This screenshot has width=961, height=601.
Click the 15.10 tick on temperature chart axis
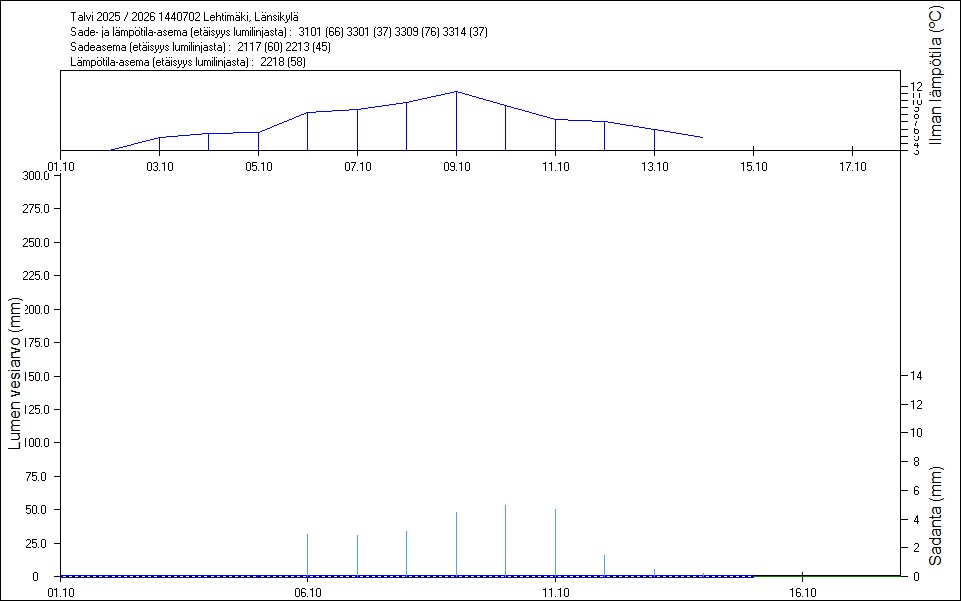click(x=752, y=166)
